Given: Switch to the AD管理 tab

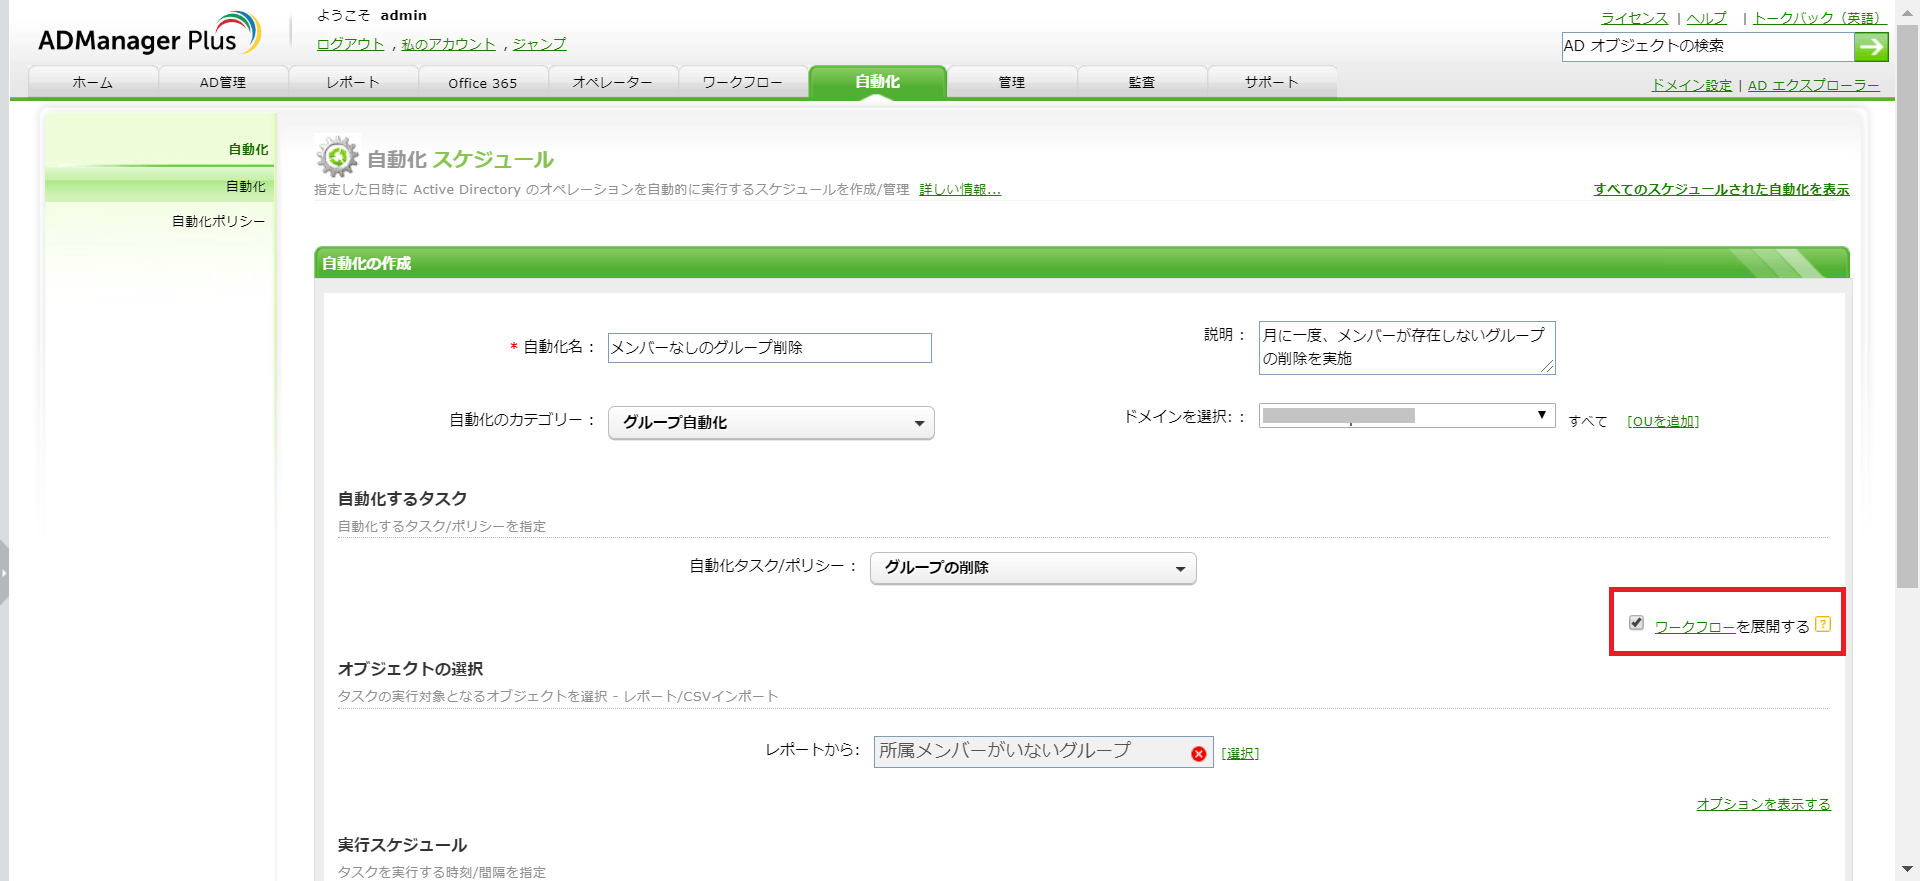Looking at the screenshot, I should pos(223,82).
